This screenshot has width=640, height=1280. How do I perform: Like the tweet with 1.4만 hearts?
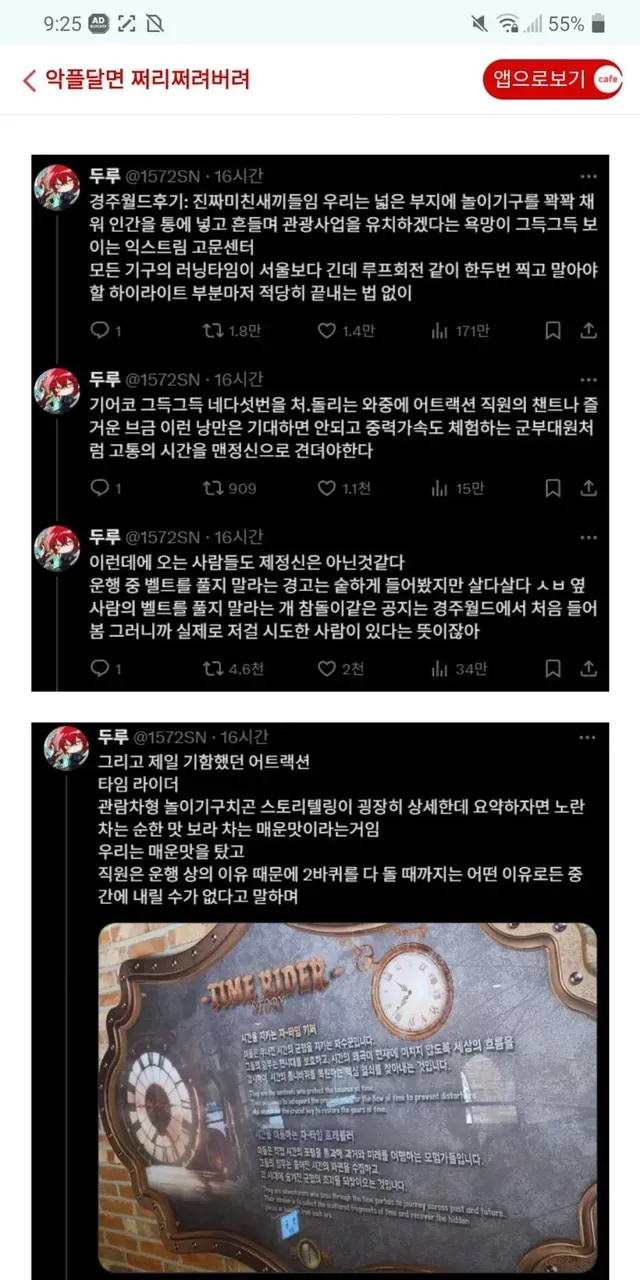[327, 330]
